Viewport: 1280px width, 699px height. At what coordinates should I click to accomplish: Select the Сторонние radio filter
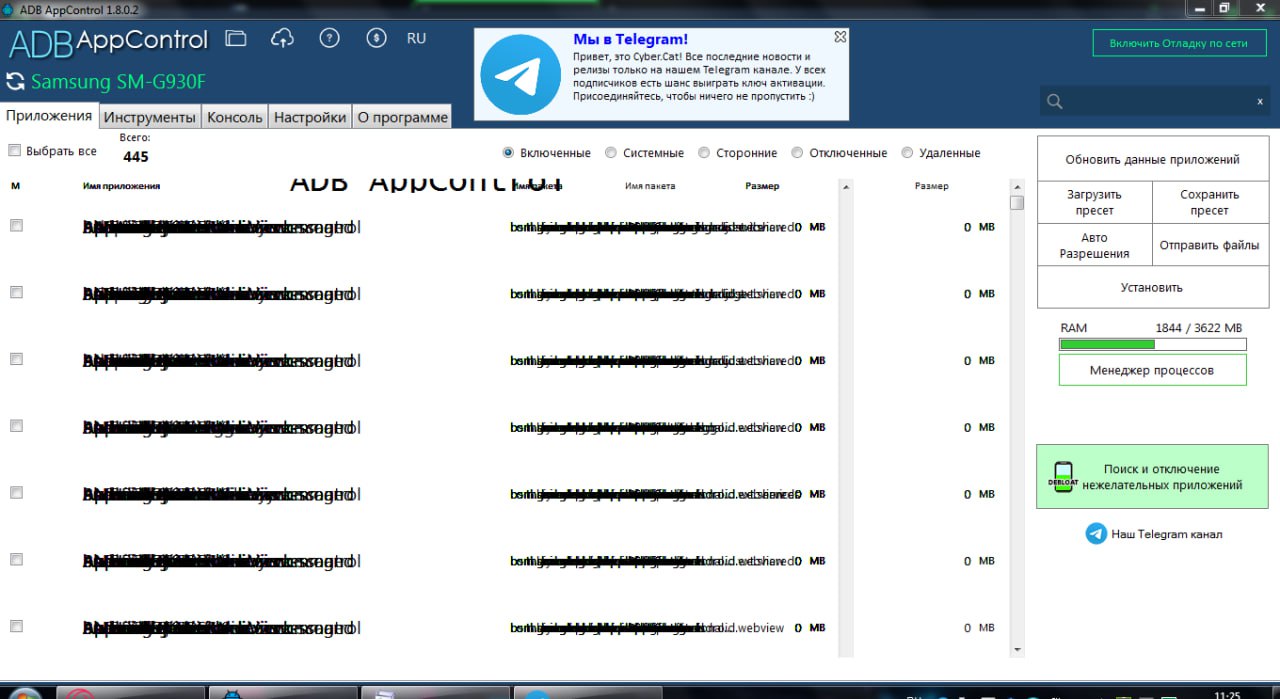pyautogui.click(x=704, y=153)
